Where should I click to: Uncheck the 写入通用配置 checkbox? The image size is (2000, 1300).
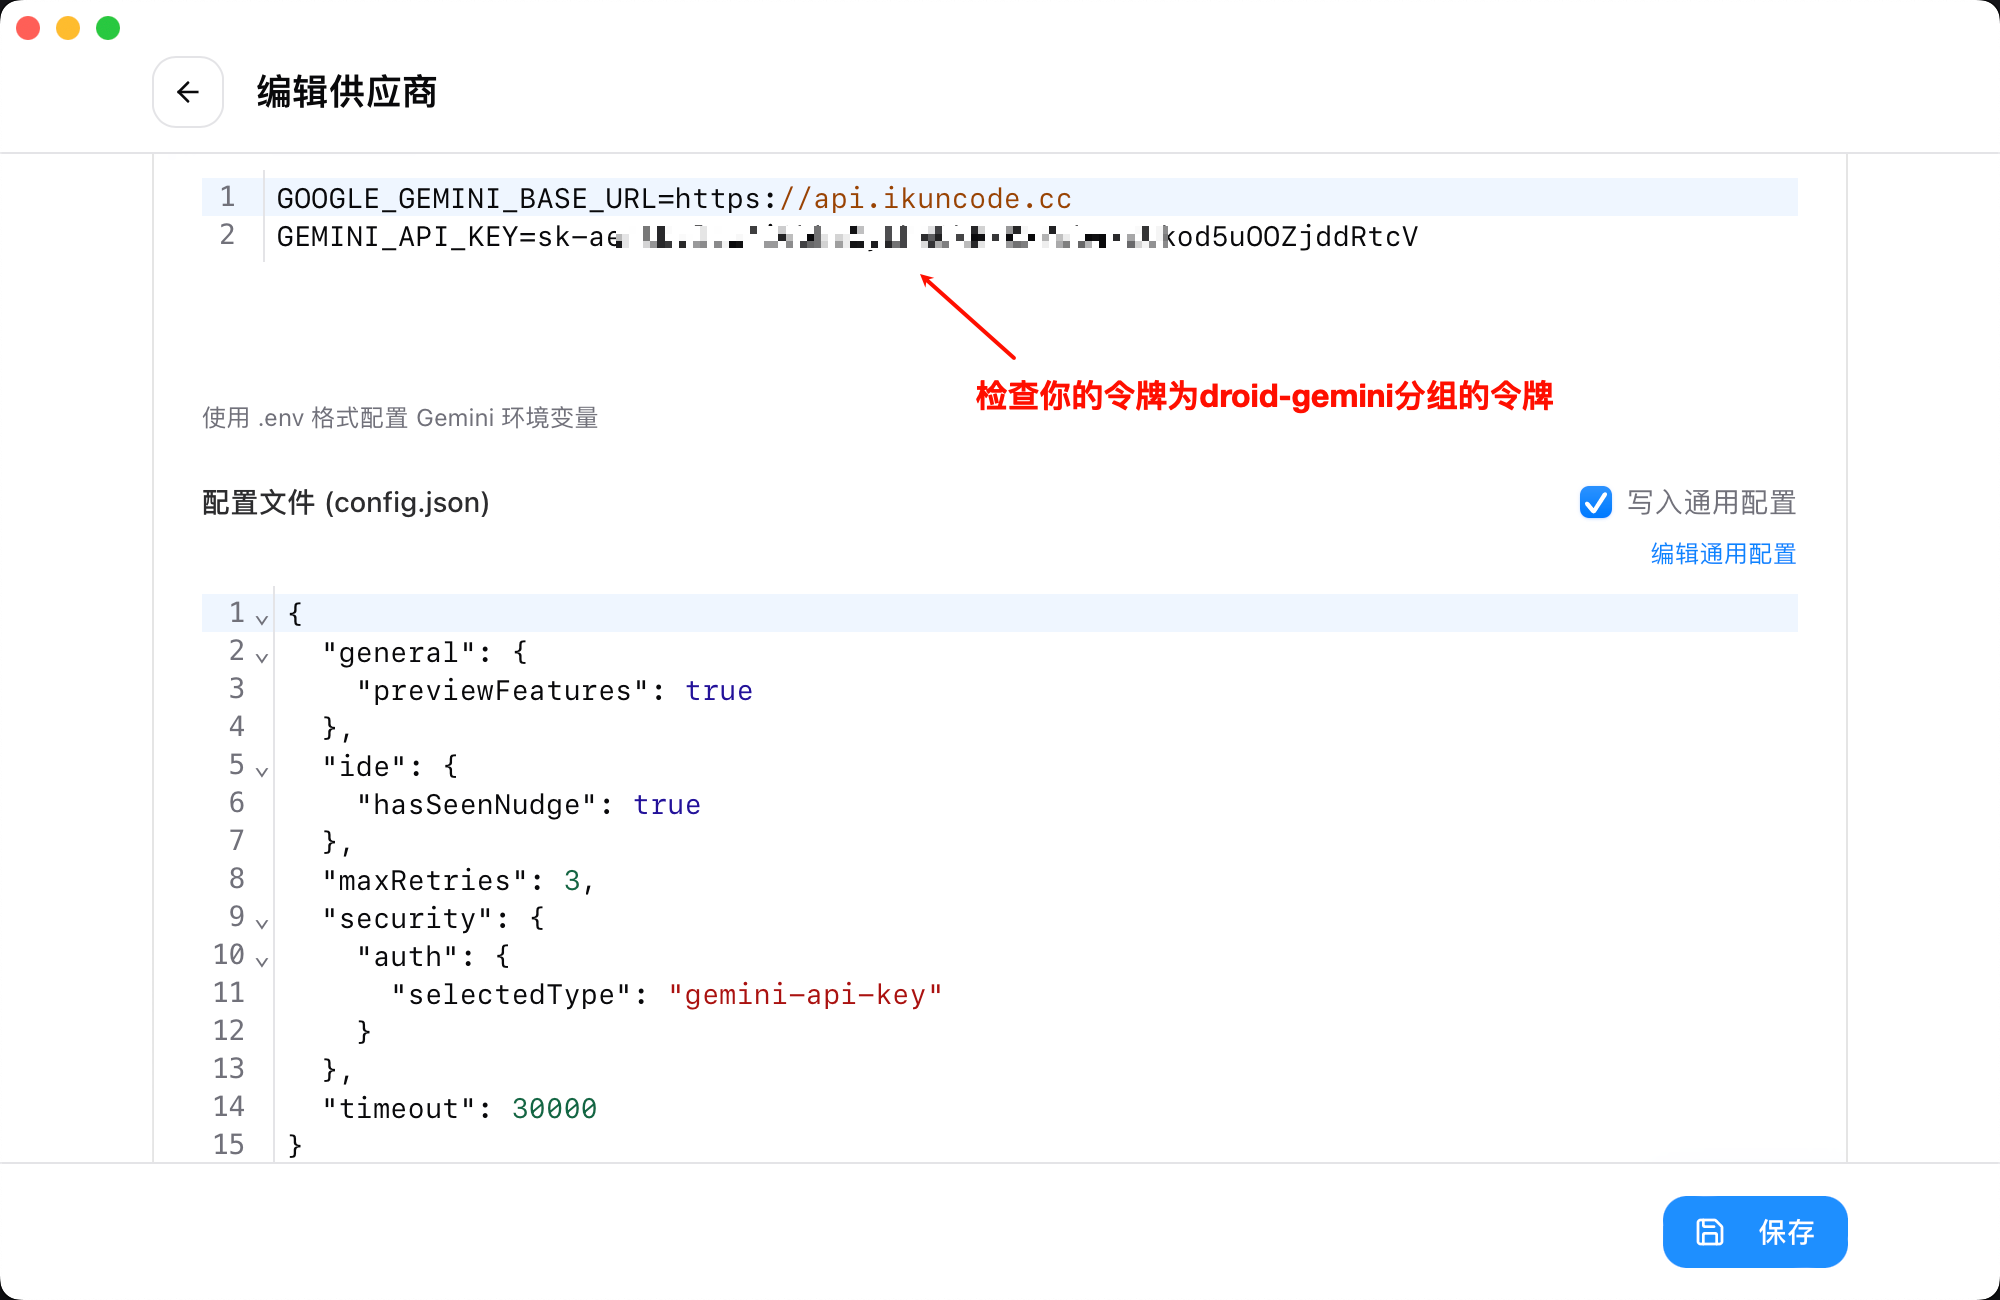point(1596,503)
